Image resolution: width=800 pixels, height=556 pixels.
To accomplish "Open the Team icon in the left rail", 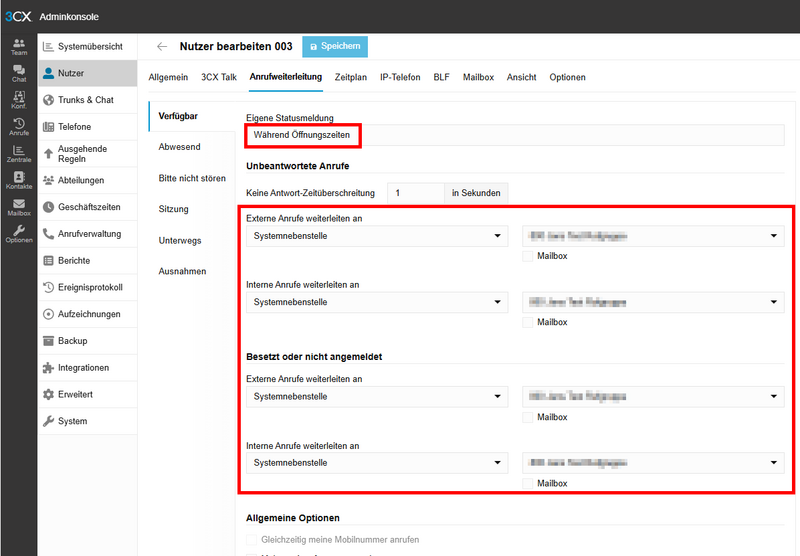I will click(19, 47).
